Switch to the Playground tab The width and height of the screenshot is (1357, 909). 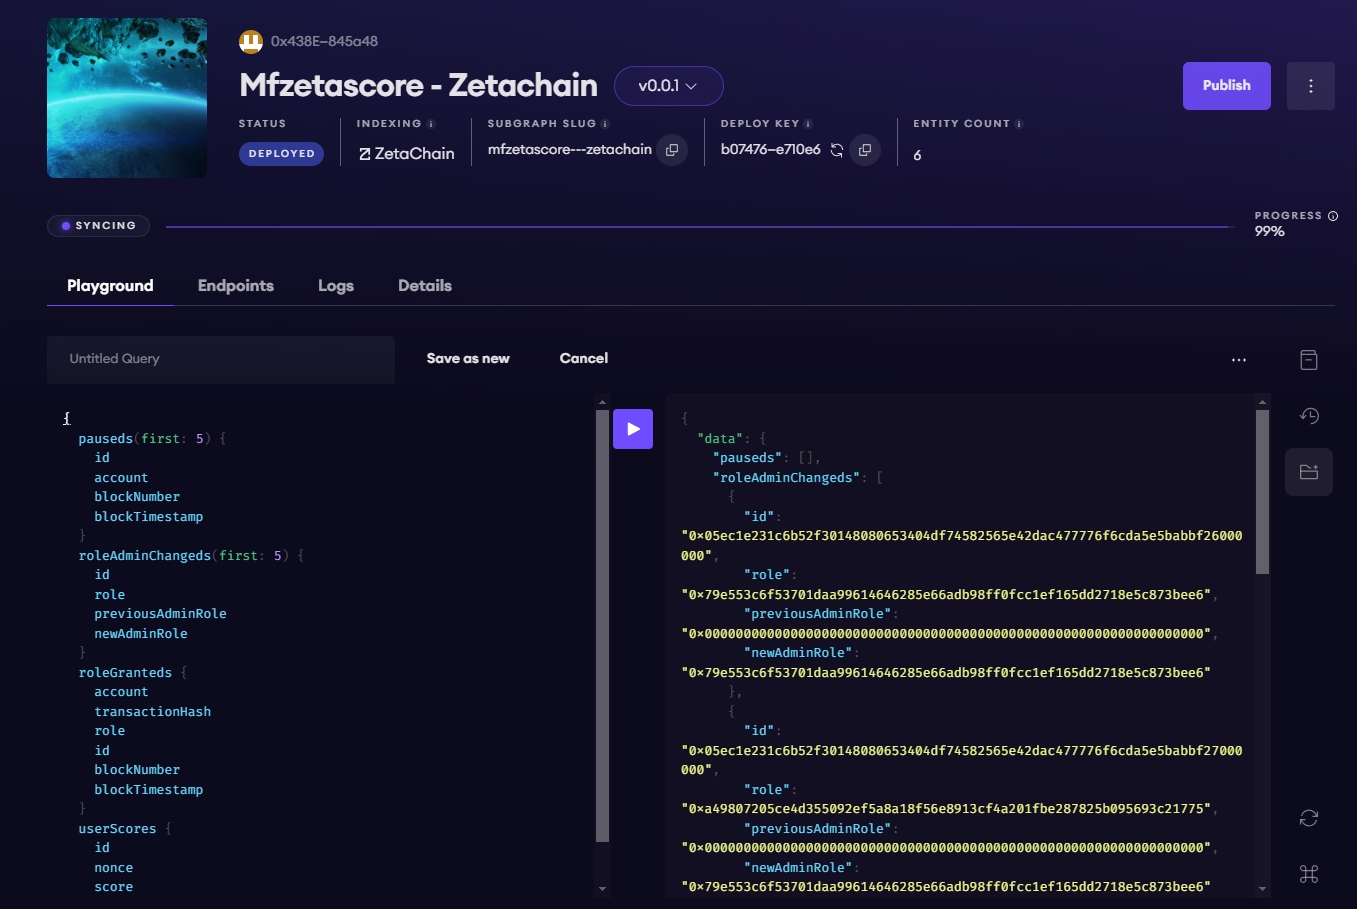coord(110,286)
